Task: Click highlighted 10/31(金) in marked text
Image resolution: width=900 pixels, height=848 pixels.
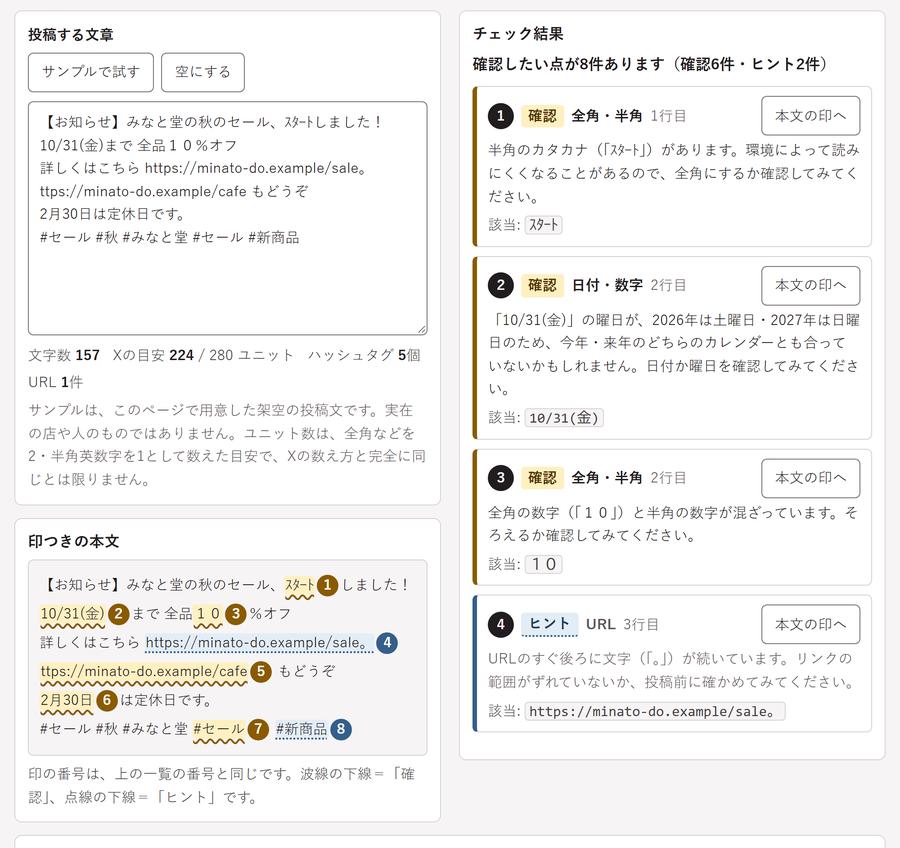Action: coord(72,614)
